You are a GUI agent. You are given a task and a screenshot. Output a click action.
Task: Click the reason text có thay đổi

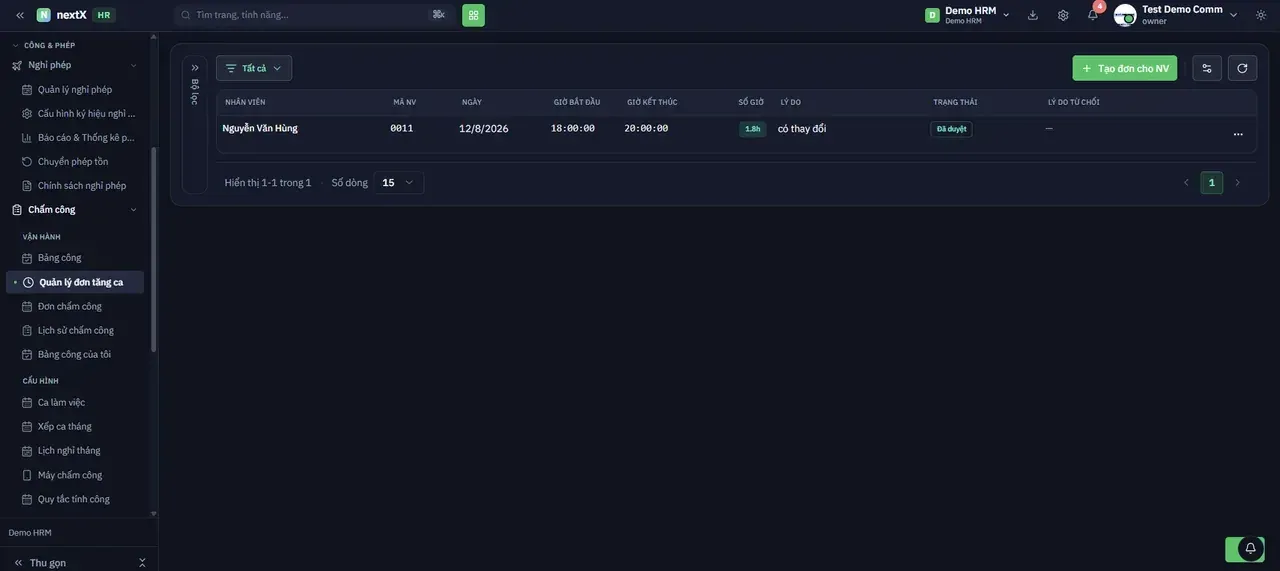point(802,129)
